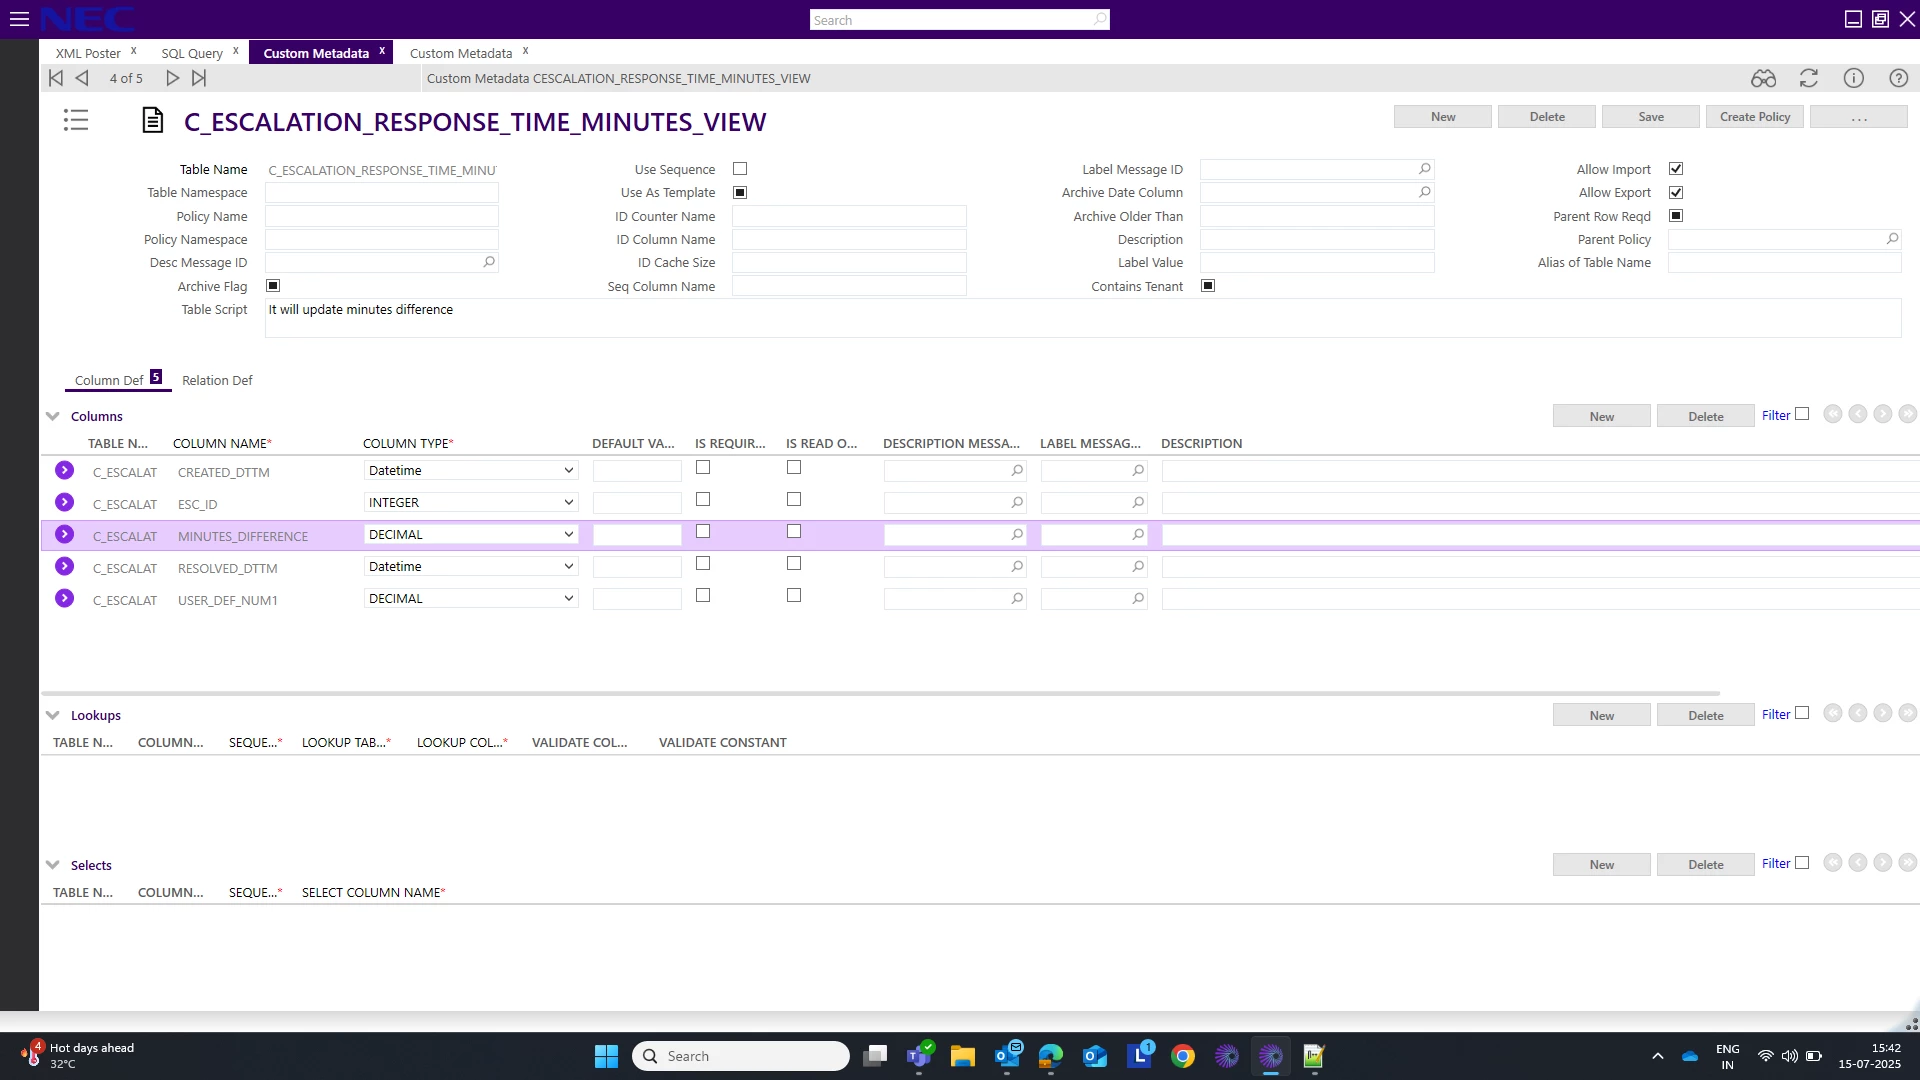Open the info circle icon

[x=1853, y=78]
